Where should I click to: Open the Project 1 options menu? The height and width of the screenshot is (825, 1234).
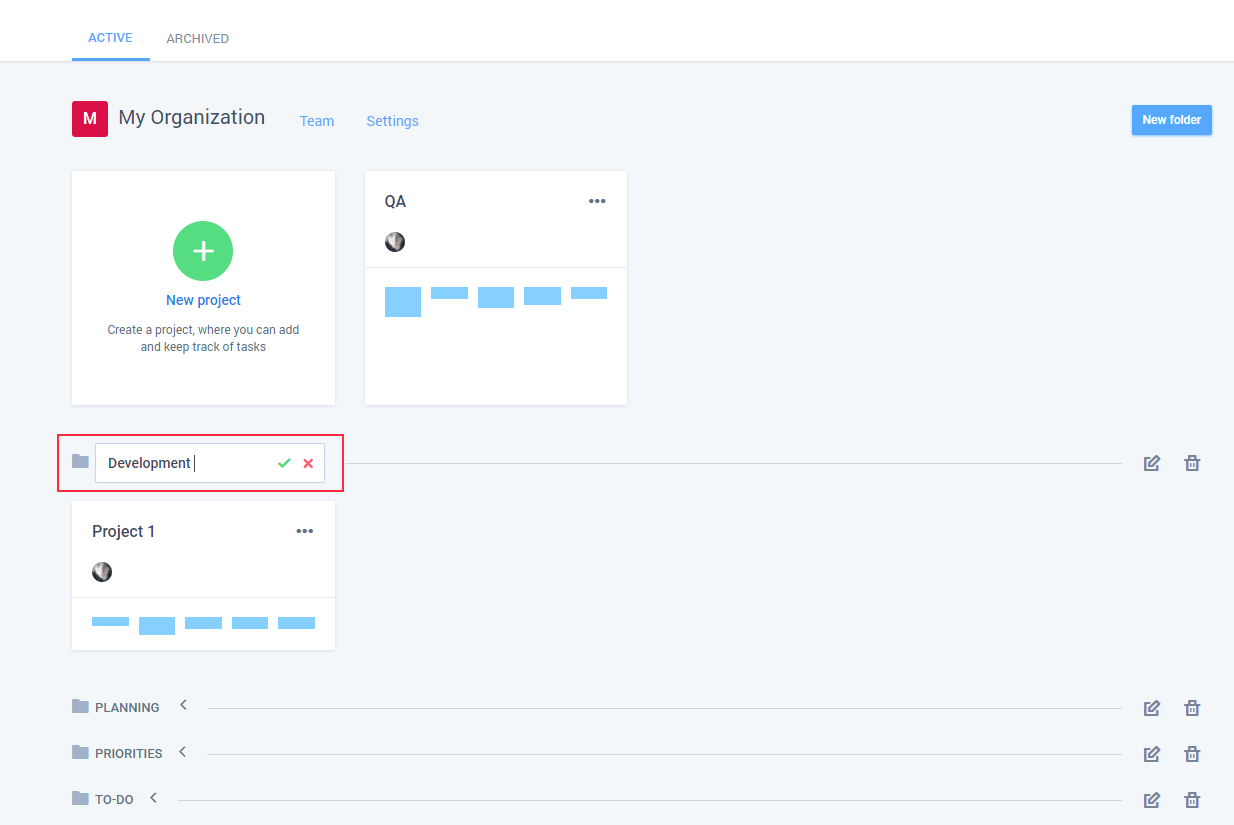tap(305, 531)
